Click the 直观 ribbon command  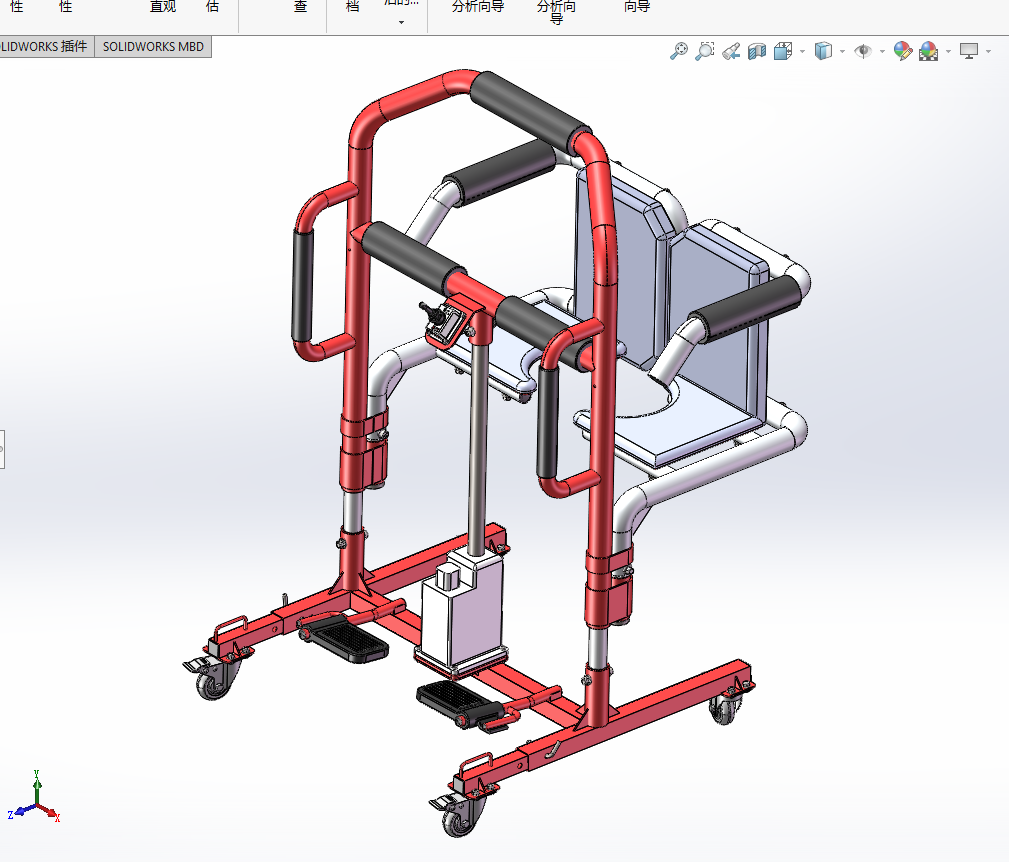pyautogui.click(x=163, y=6)
